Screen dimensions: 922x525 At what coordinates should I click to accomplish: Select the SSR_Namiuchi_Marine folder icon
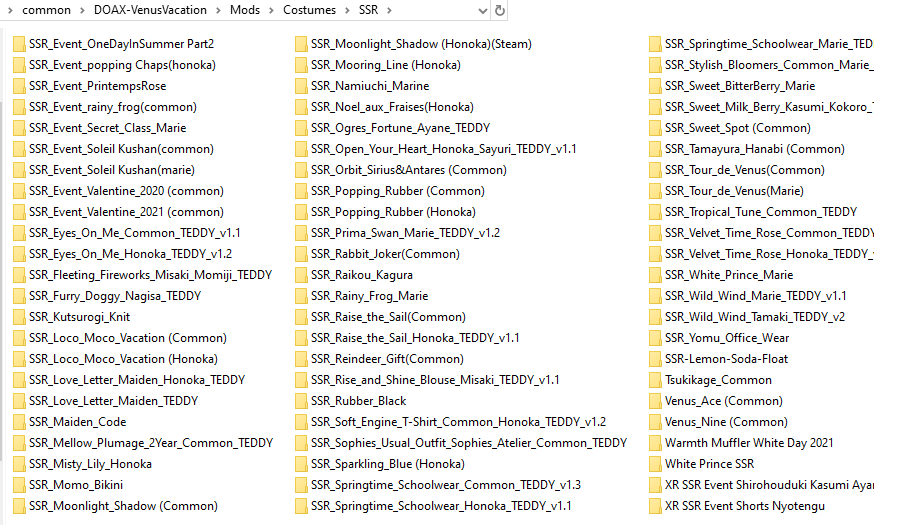click(x=301, y=86)
